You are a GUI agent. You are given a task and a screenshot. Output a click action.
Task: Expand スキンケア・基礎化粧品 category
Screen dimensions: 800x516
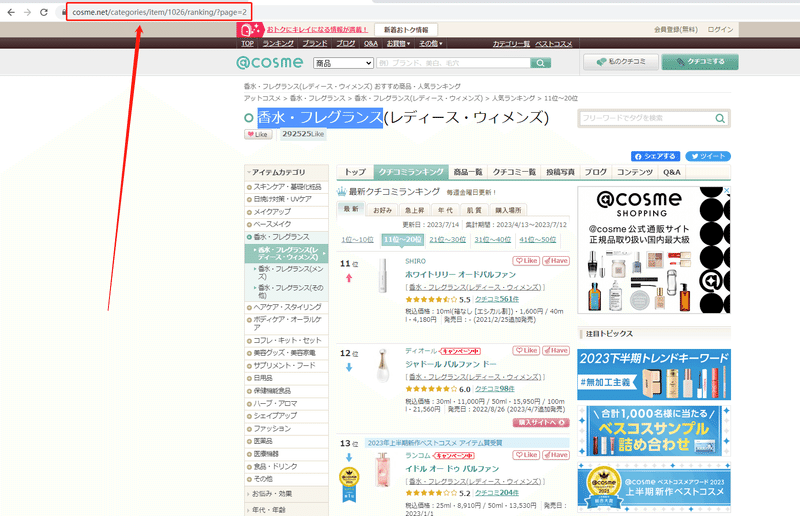tap(286, 187)
